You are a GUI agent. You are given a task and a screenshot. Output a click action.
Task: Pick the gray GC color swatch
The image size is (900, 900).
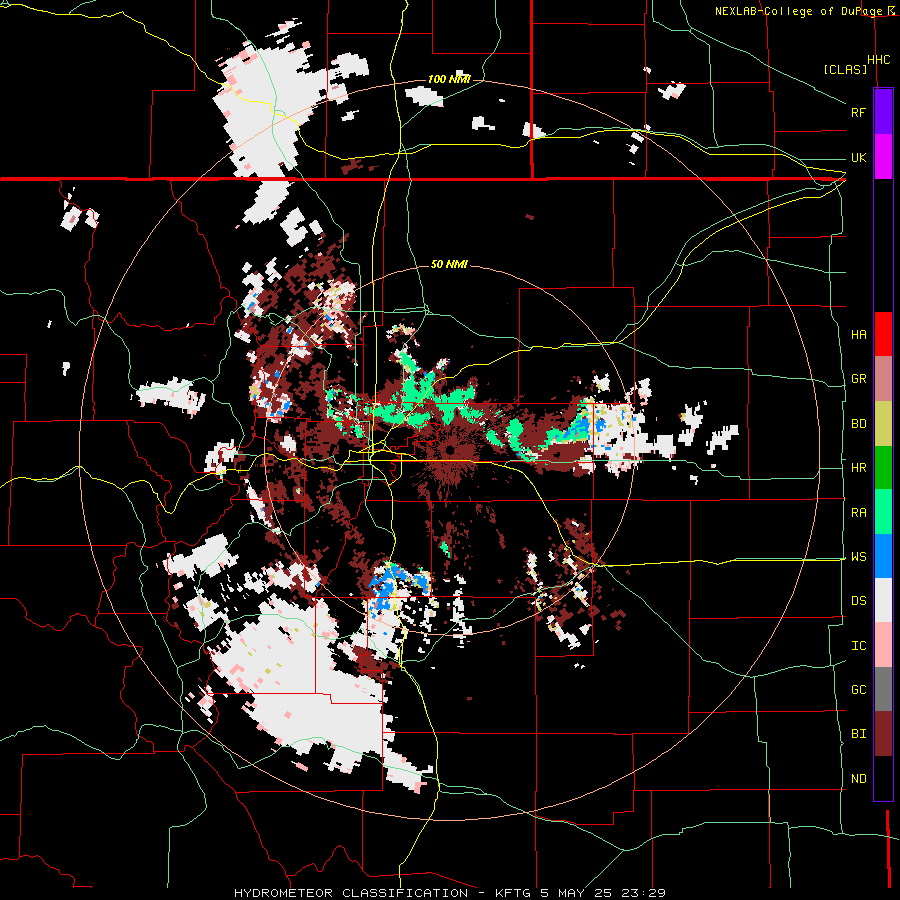[883, 689]
